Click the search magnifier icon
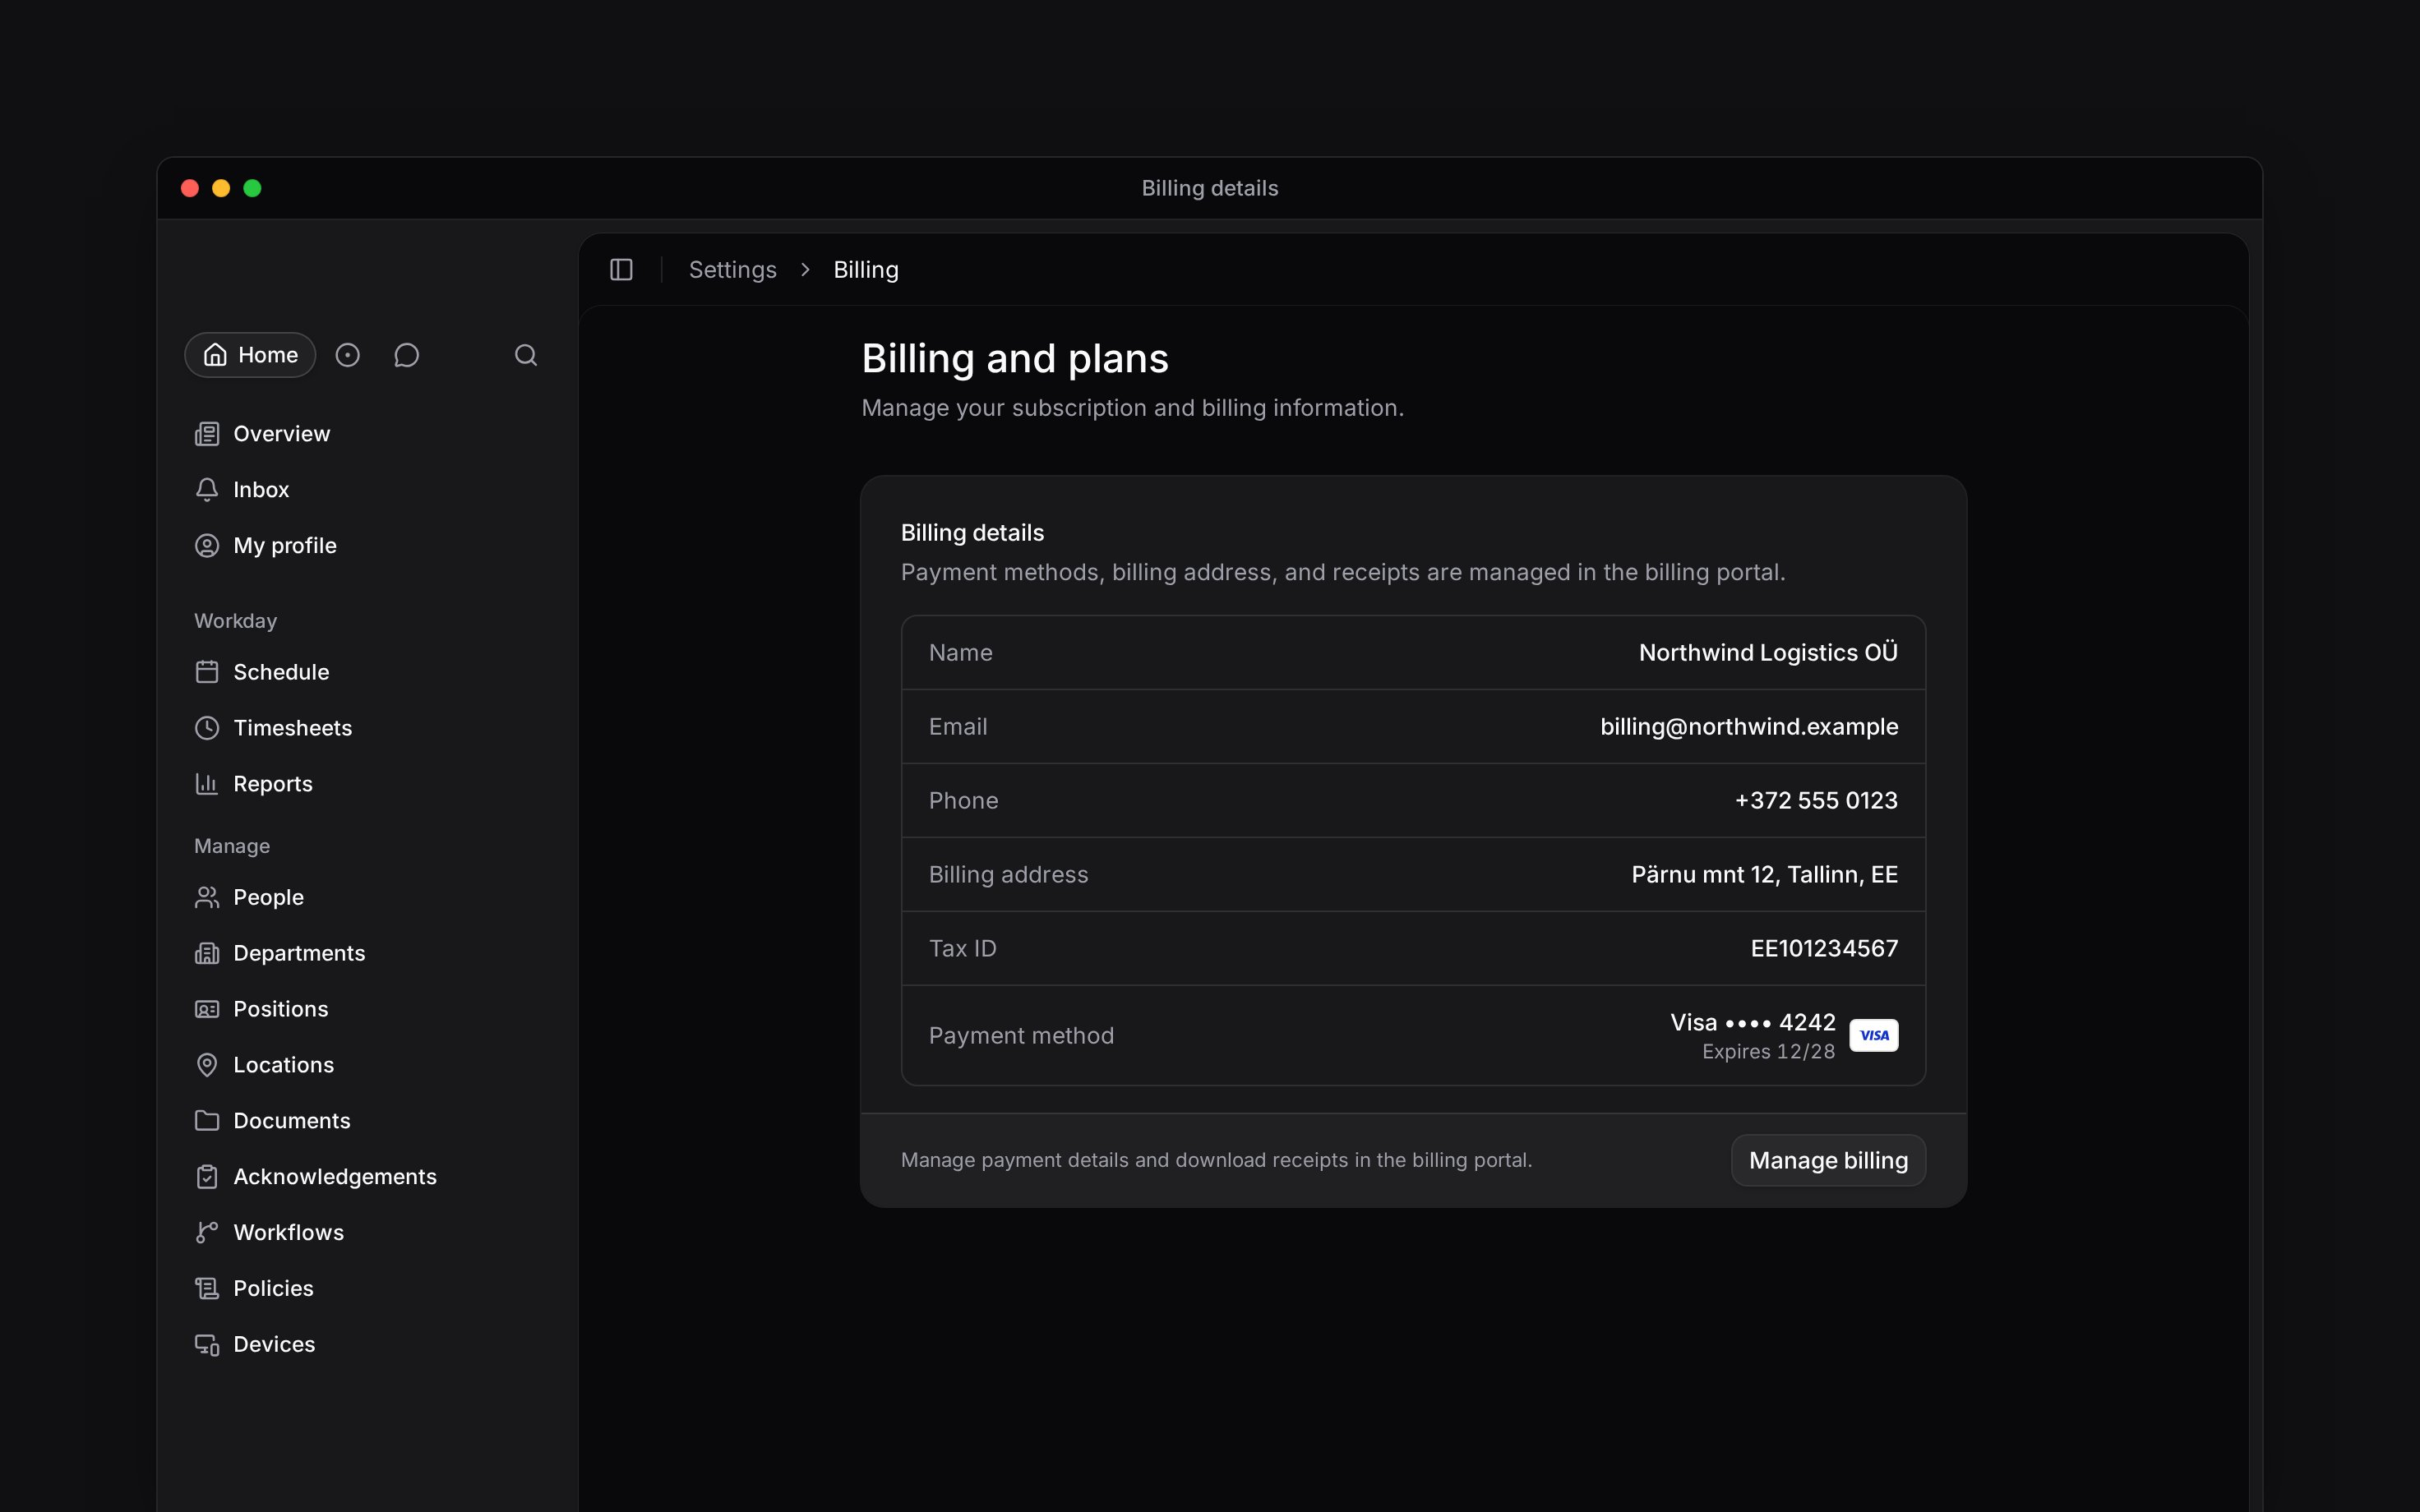Image resolution: width=2420 pixels, height=1512 pixels. [526, 355]
